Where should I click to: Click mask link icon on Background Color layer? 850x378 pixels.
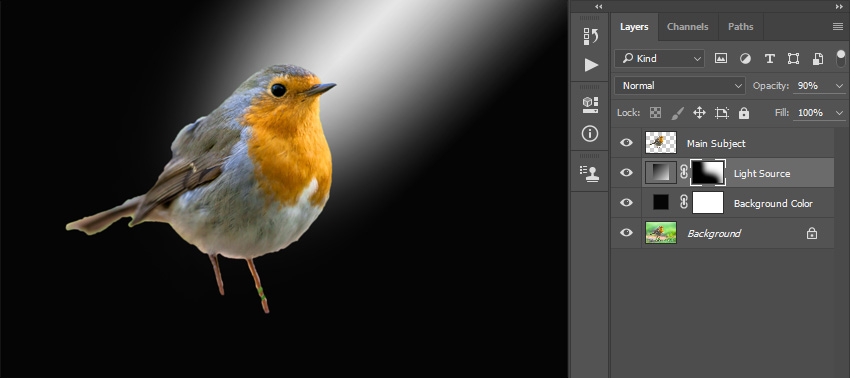click(x=684, y=202)
